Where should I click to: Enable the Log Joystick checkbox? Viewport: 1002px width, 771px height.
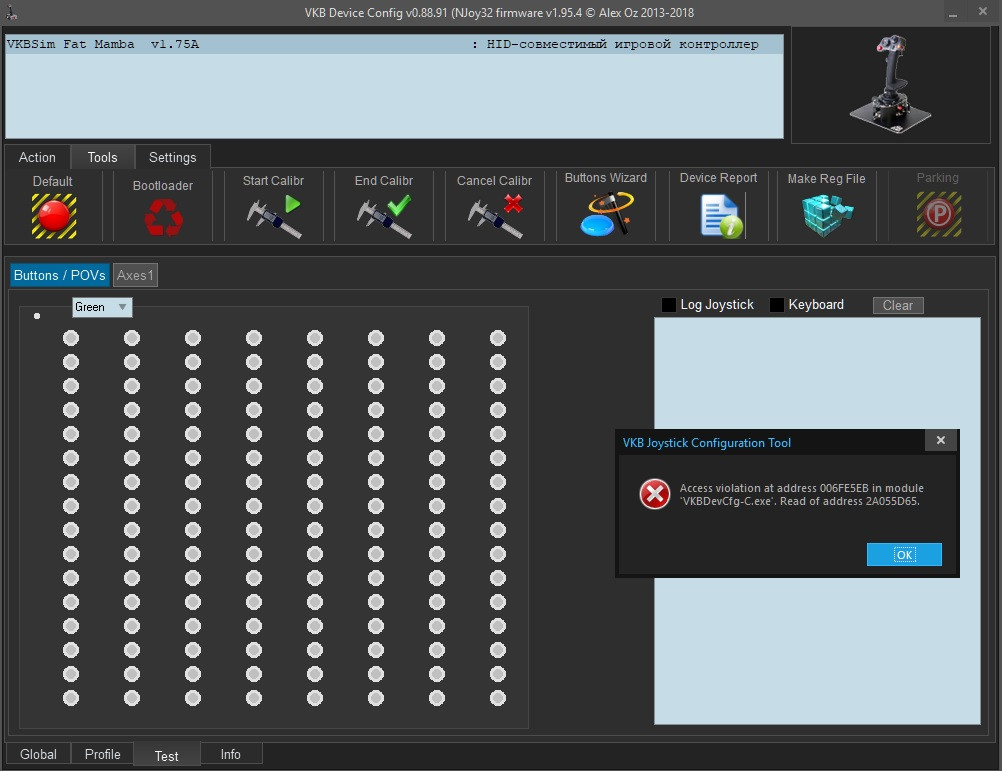click(669, 305)
